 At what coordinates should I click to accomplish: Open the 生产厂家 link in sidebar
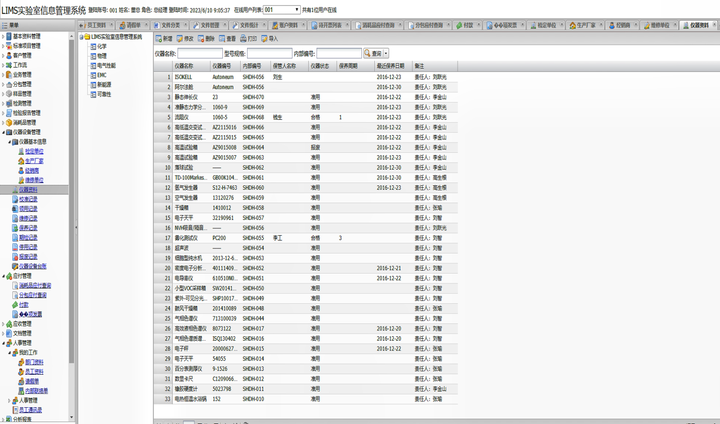(34, 161)
